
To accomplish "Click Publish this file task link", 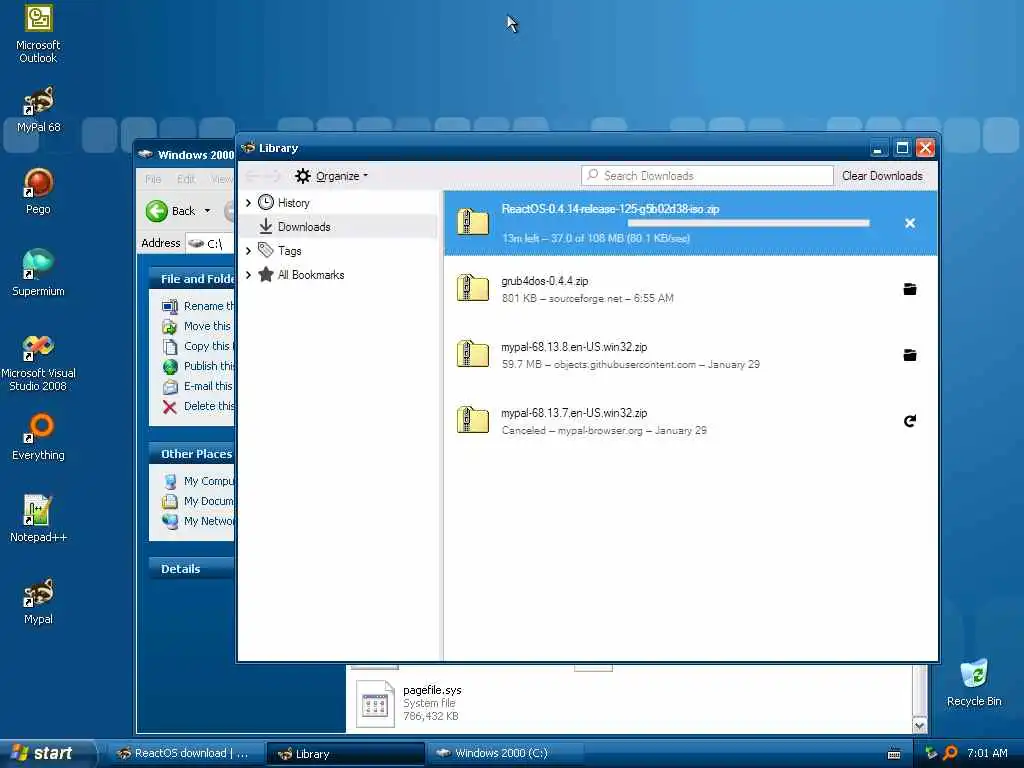I will coord(199,366).
